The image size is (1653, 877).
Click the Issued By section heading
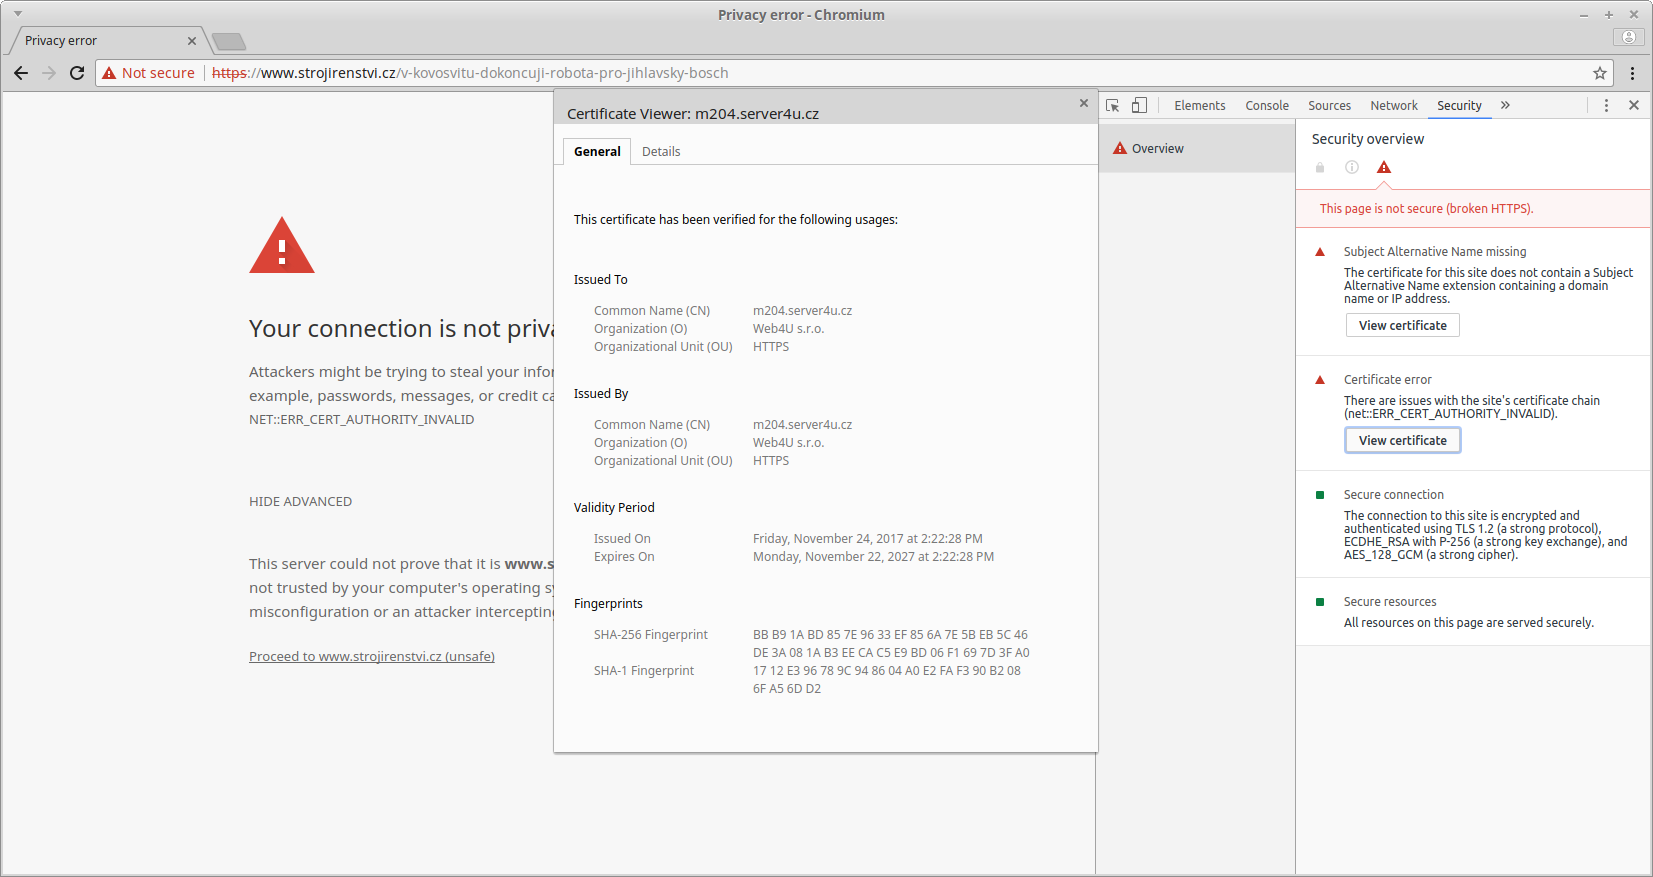tap(601, 394)
